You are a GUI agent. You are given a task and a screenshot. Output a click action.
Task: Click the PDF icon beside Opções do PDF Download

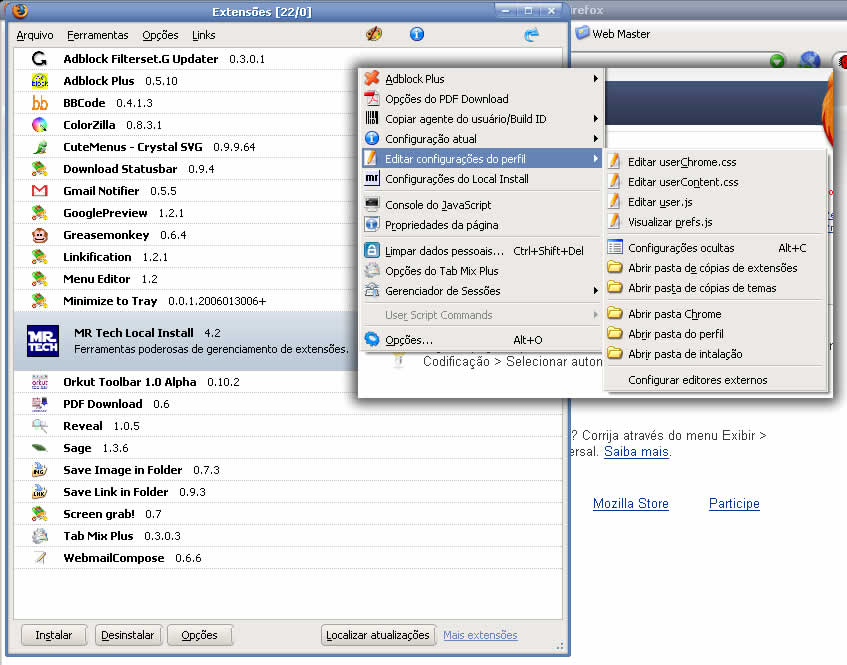click(372, 98)
